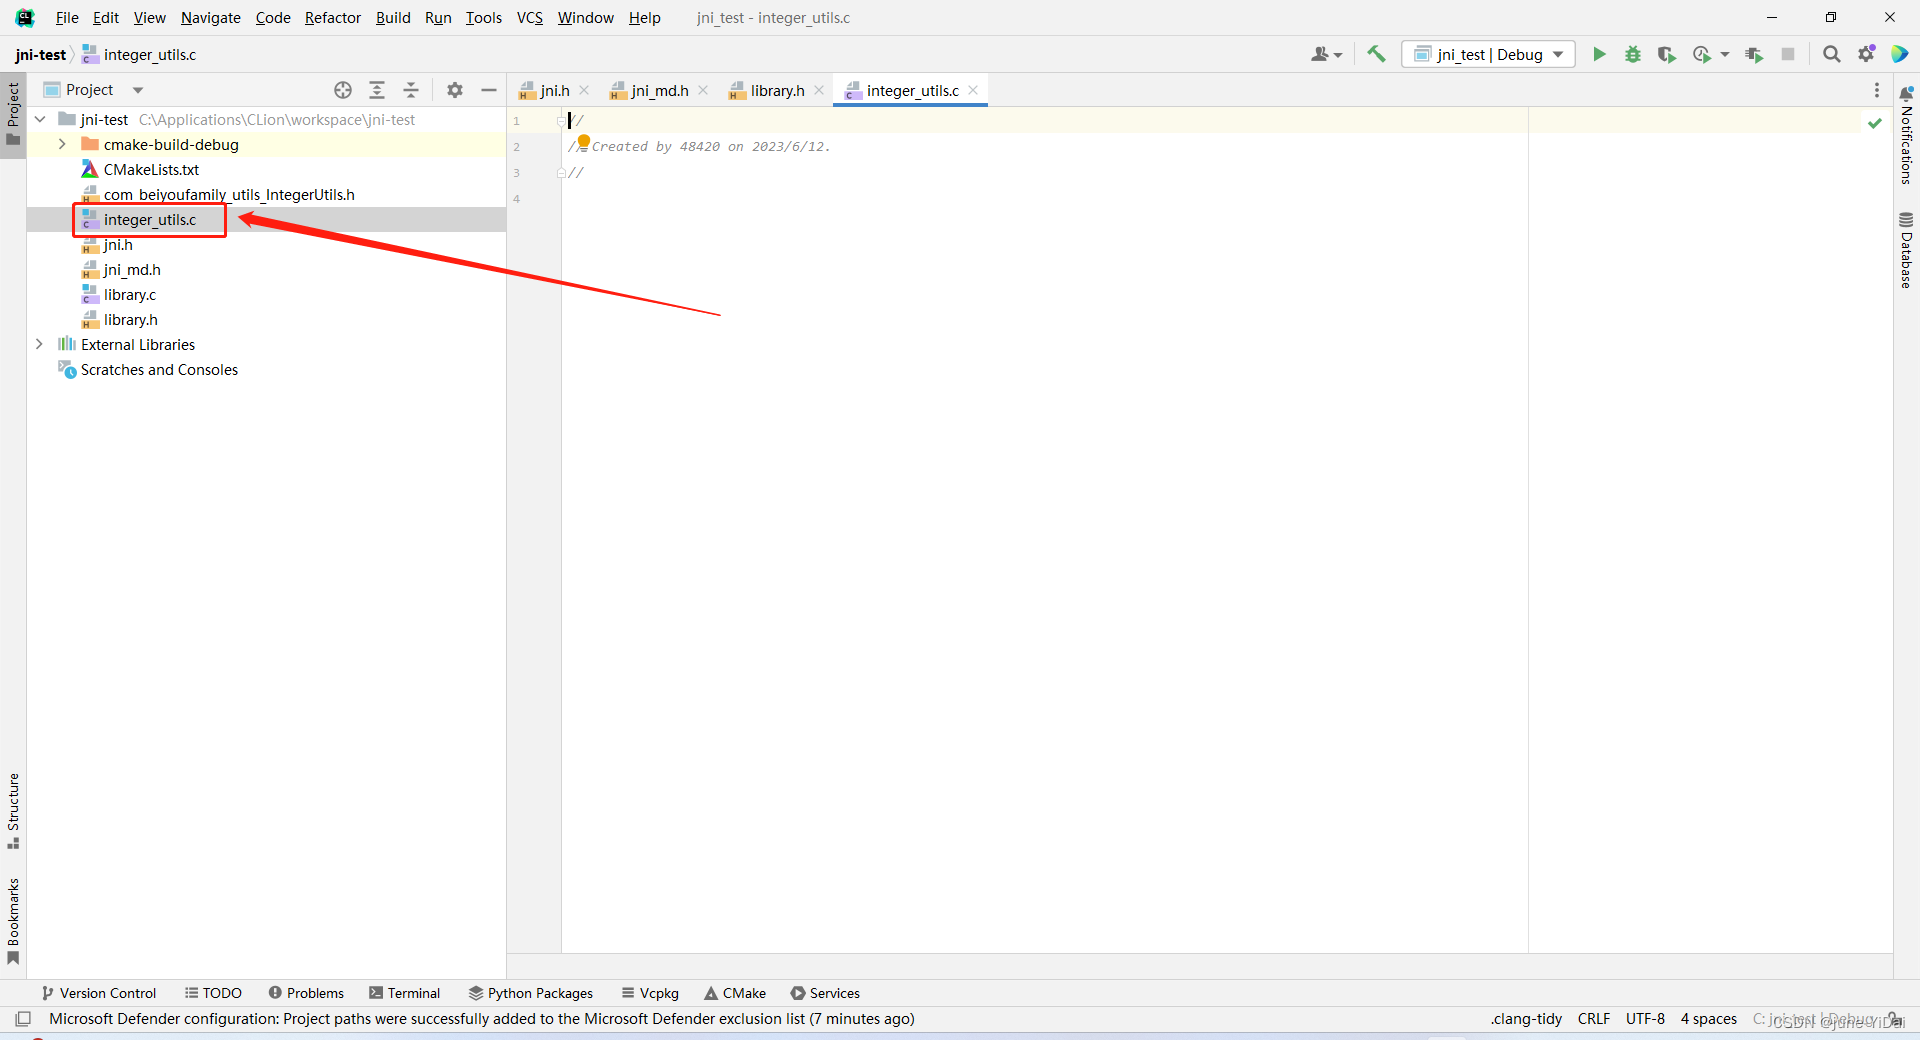
Task: Open IDE settings gear in toolbar
Action: click(x=1866, y=54)
